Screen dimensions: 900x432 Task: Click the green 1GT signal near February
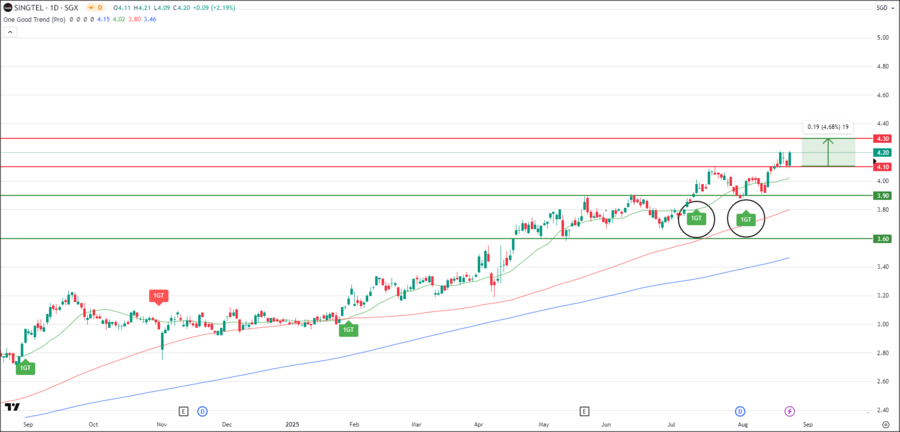click(348, 329)
